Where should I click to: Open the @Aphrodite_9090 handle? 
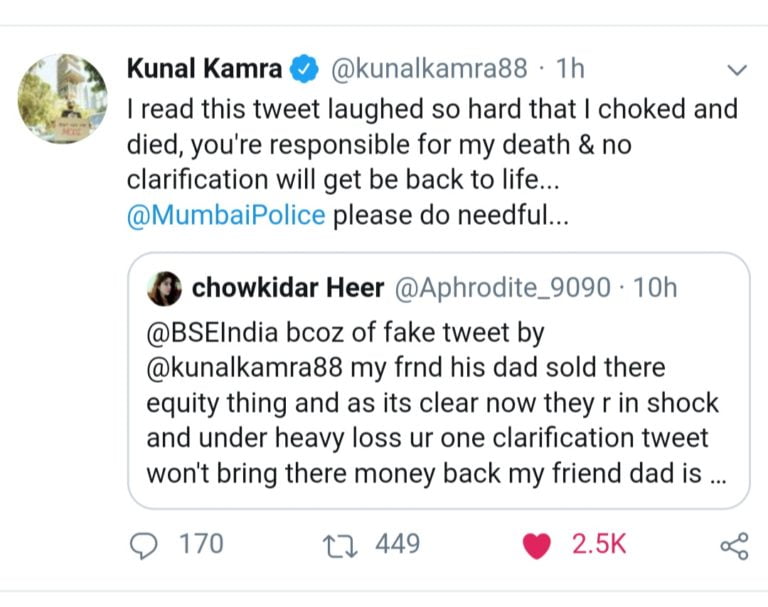tap(503, 289)
